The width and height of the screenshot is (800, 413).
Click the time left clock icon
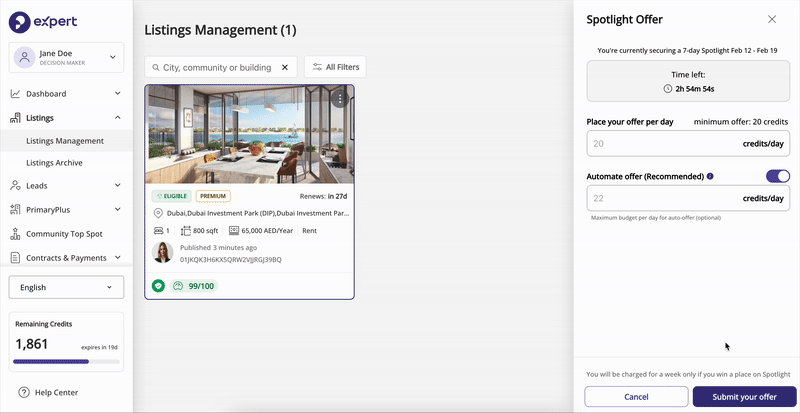tap(668, 89)
